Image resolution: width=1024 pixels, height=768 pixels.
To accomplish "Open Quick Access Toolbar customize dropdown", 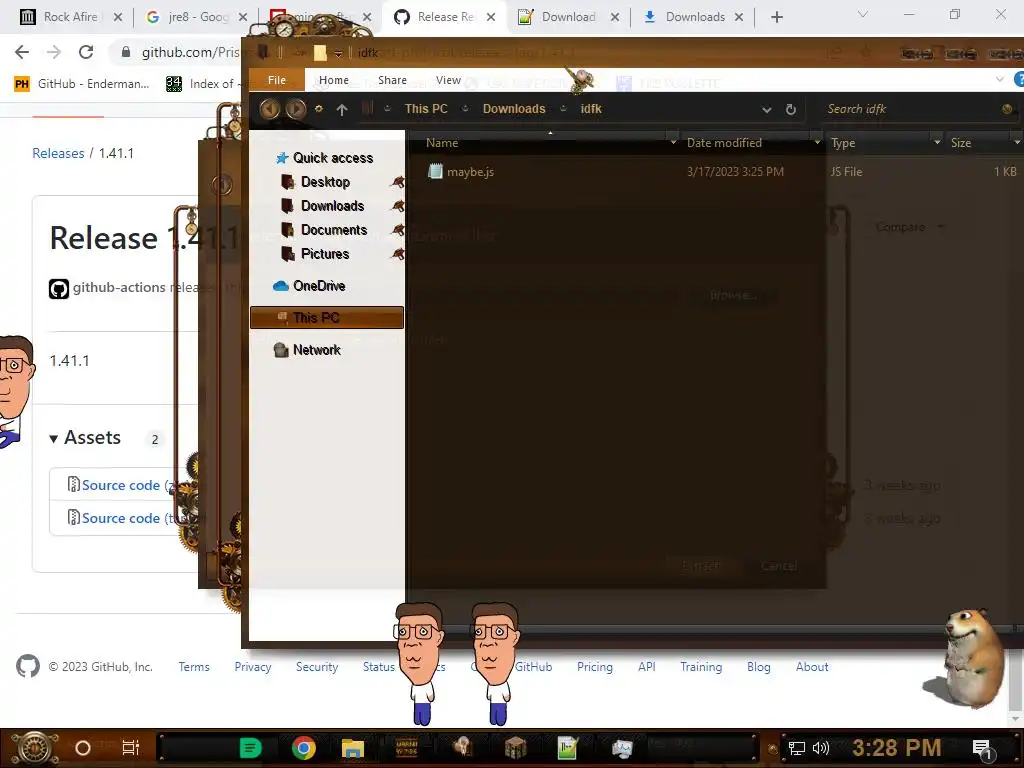I will pos(338,53).
